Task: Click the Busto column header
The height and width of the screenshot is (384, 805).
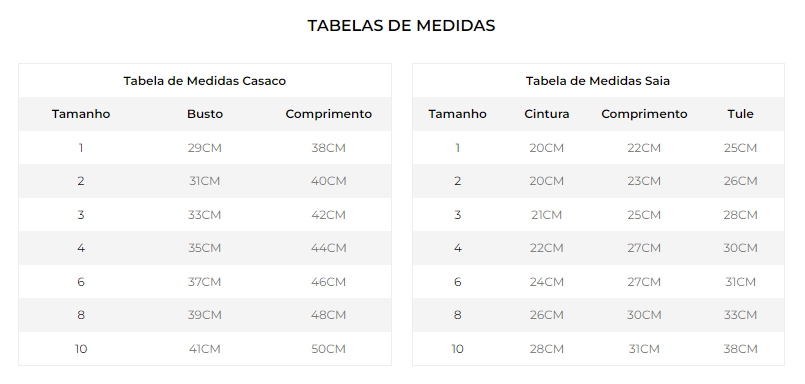Action: point(205,114)
